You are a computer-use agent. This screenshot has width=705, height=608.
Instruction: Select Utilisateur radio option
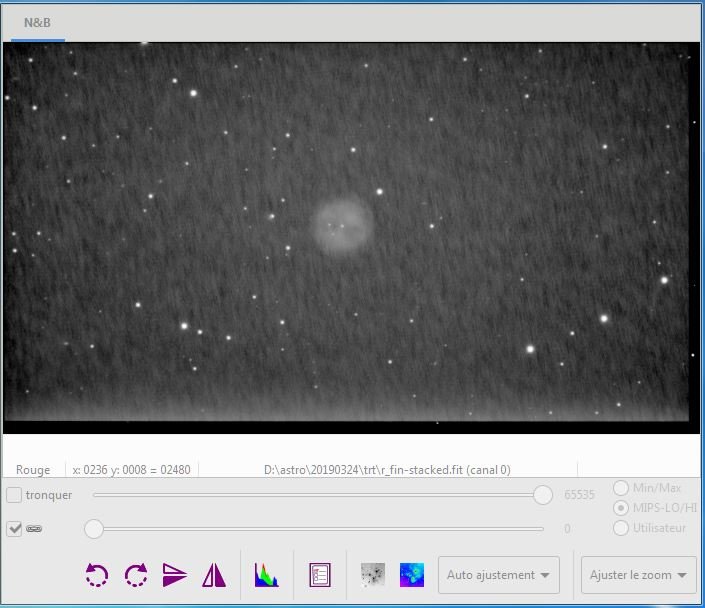point(620,528)
